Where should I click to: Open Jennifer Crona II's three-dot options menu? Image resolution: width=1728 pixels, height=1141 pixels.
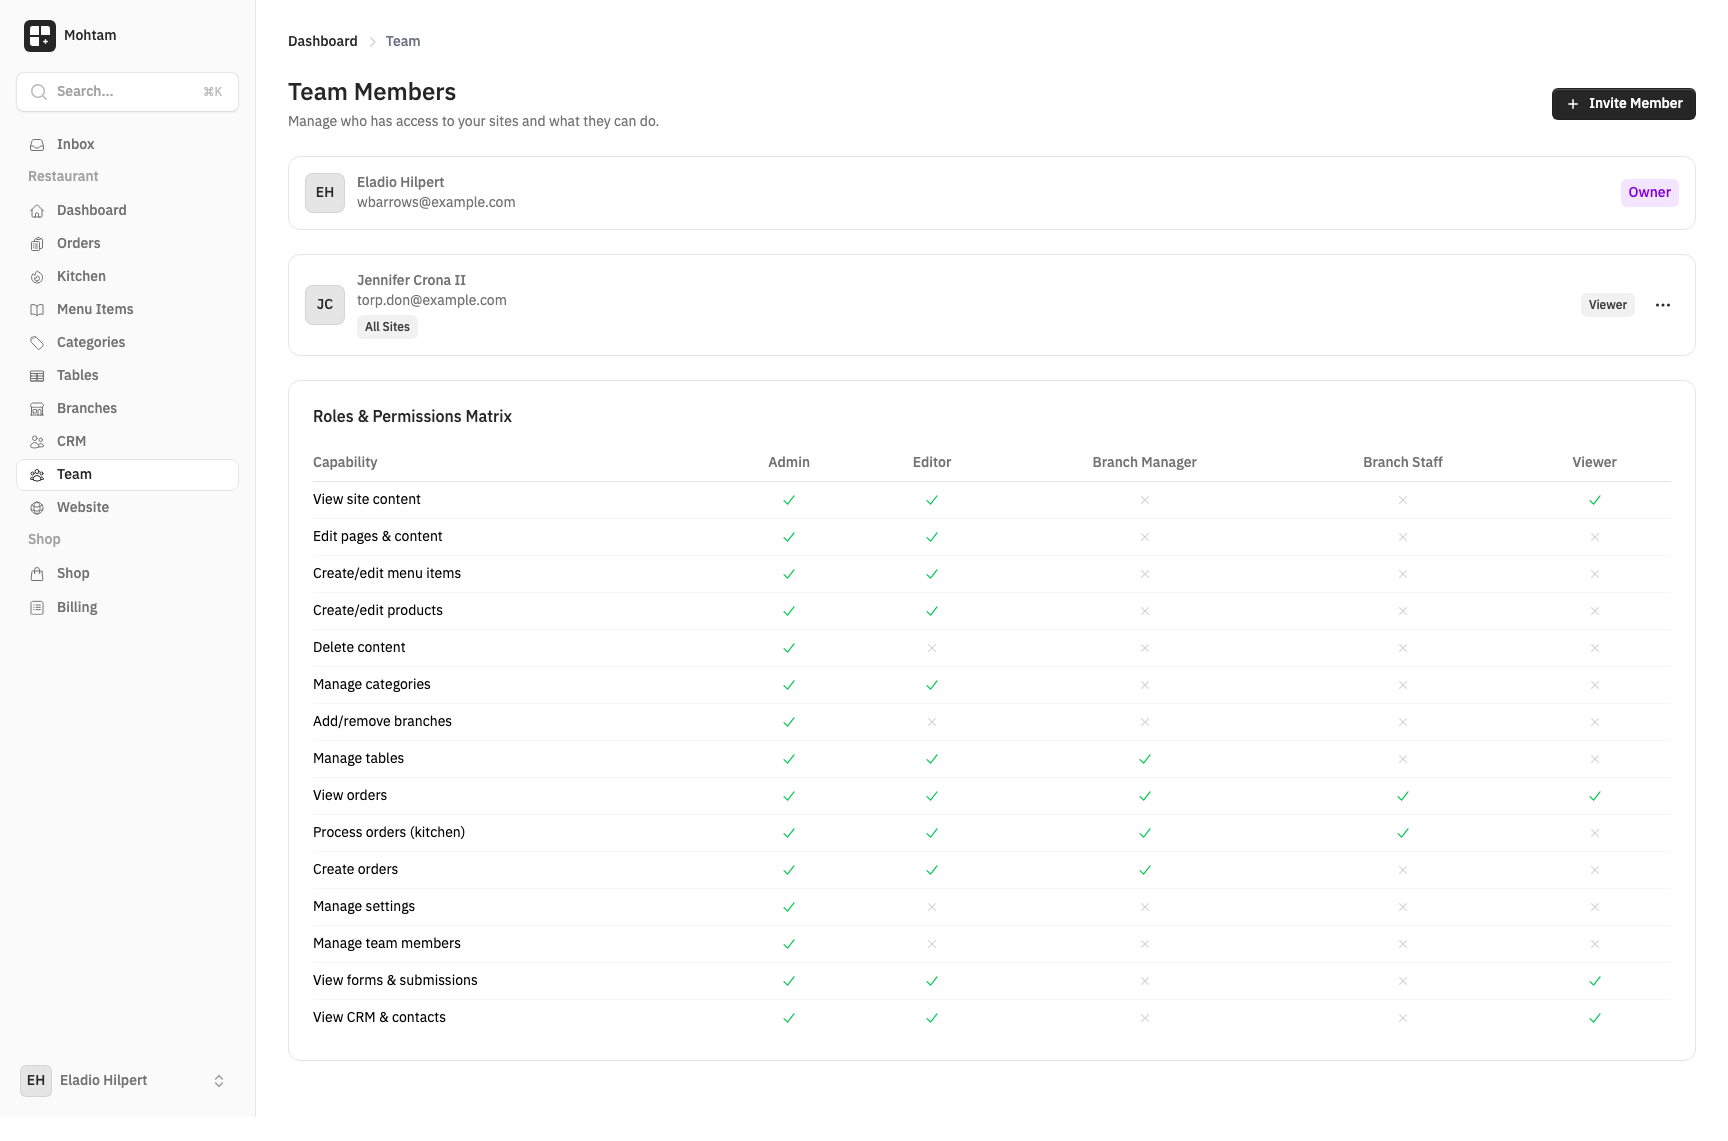point(1662,305)
